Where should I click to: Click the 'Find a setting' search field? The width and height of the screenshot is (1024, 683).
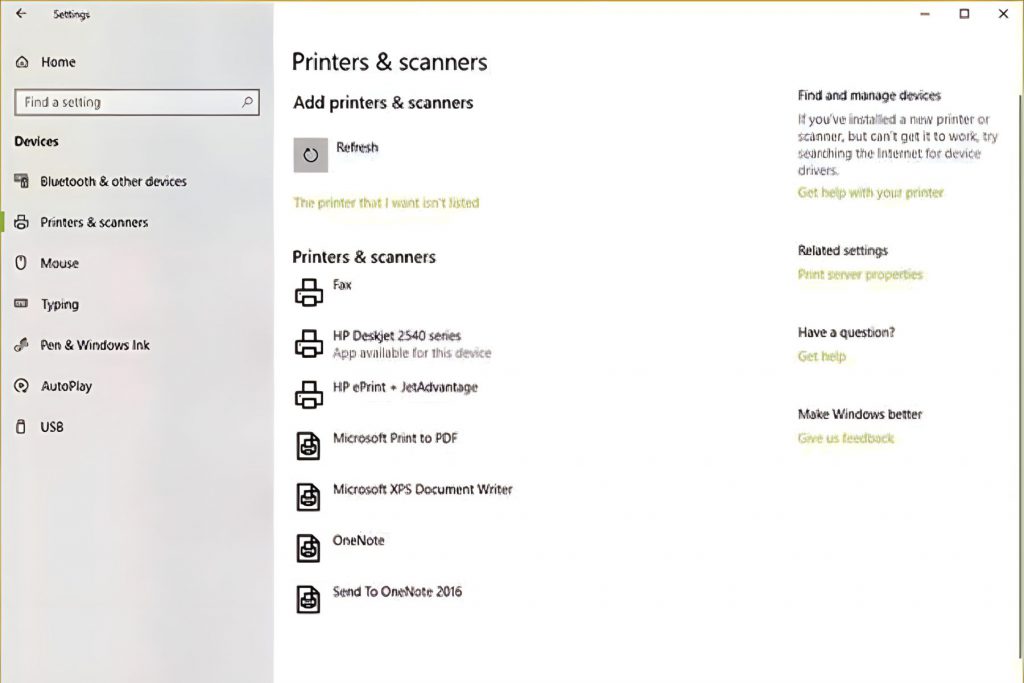tap(125, 102)
